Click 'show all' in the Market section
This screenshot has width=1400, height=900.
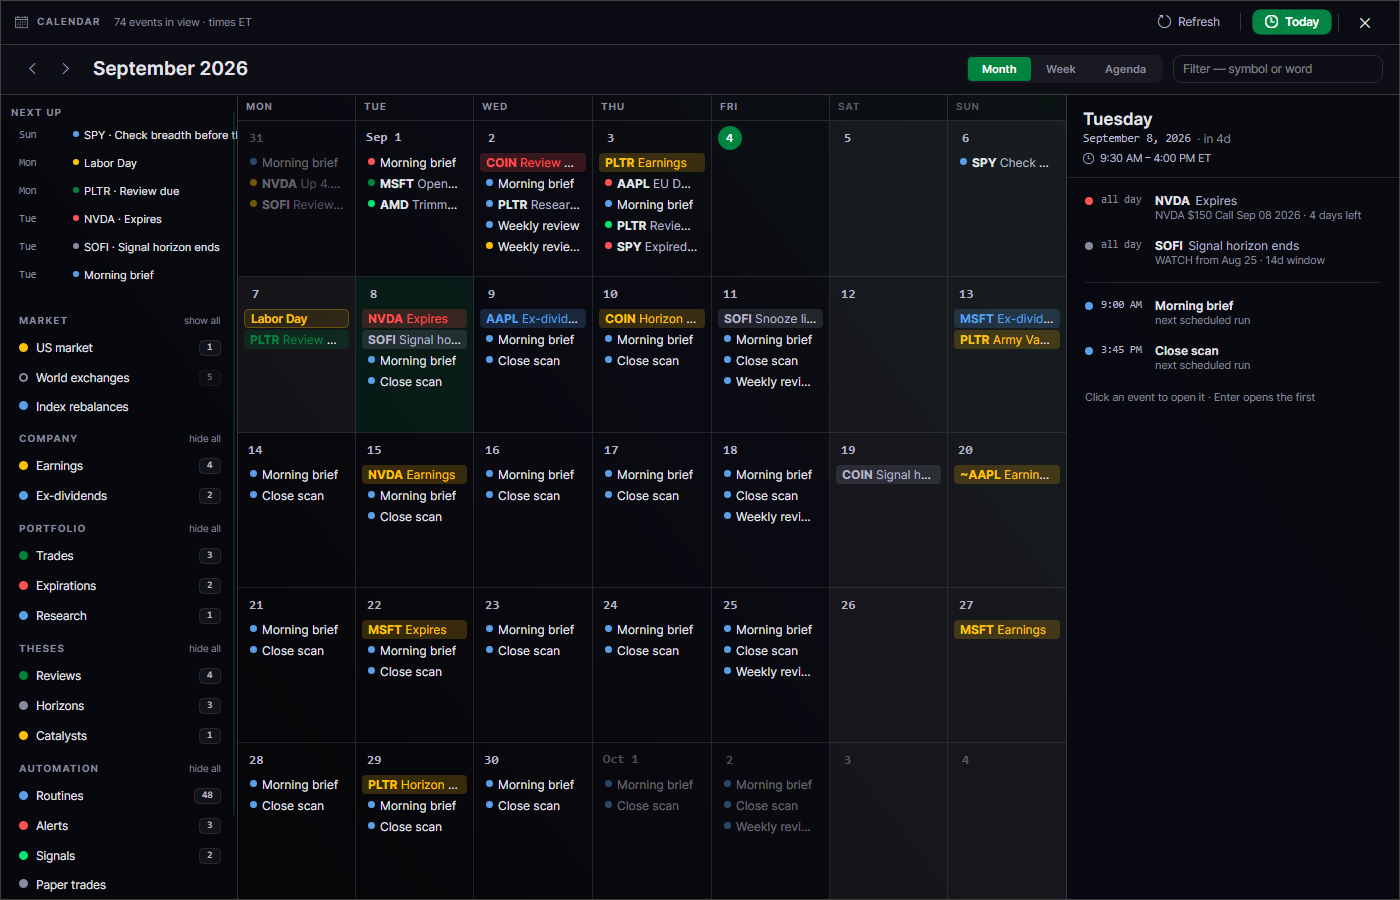202,321
